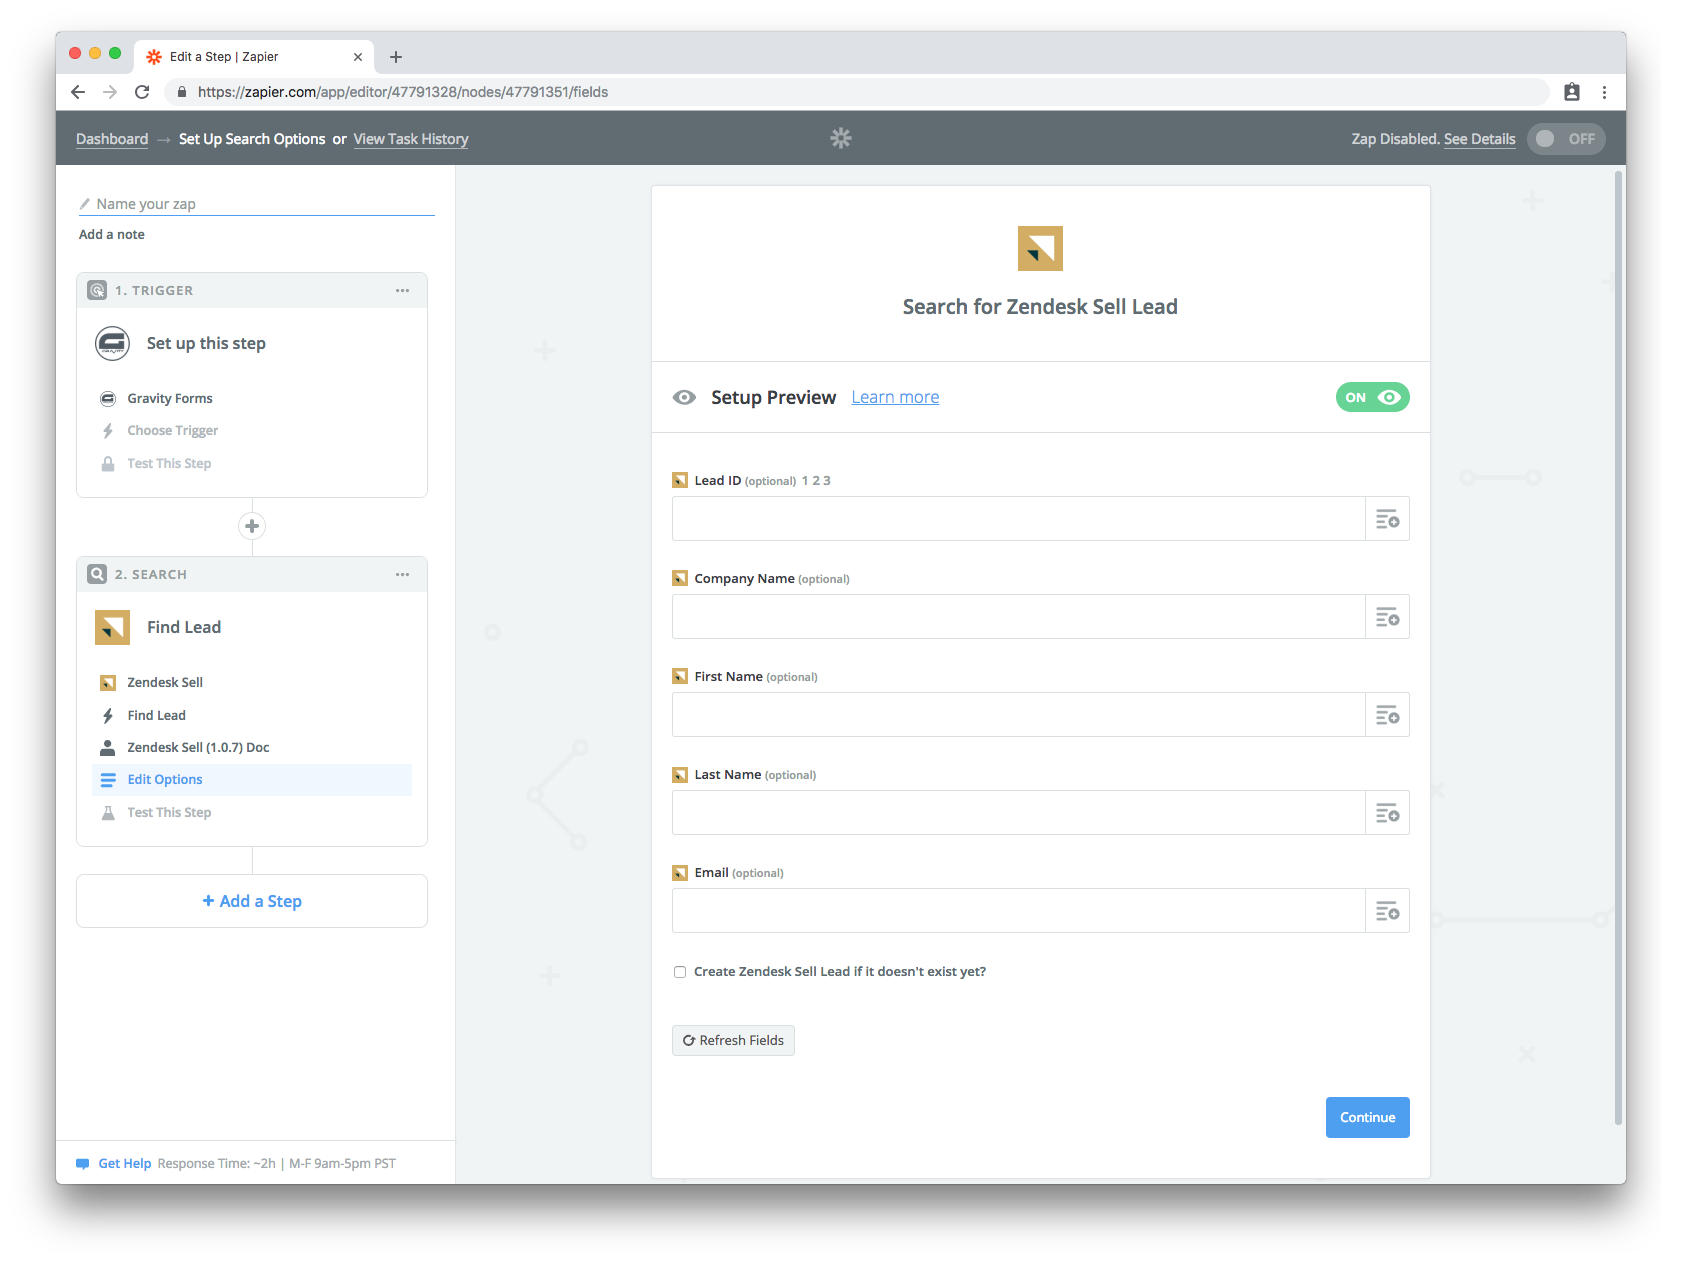Click the large Zendesk Sell logo
Screen dimensions: 1682x1264
pyautogui.click(x=1040, y=248)
